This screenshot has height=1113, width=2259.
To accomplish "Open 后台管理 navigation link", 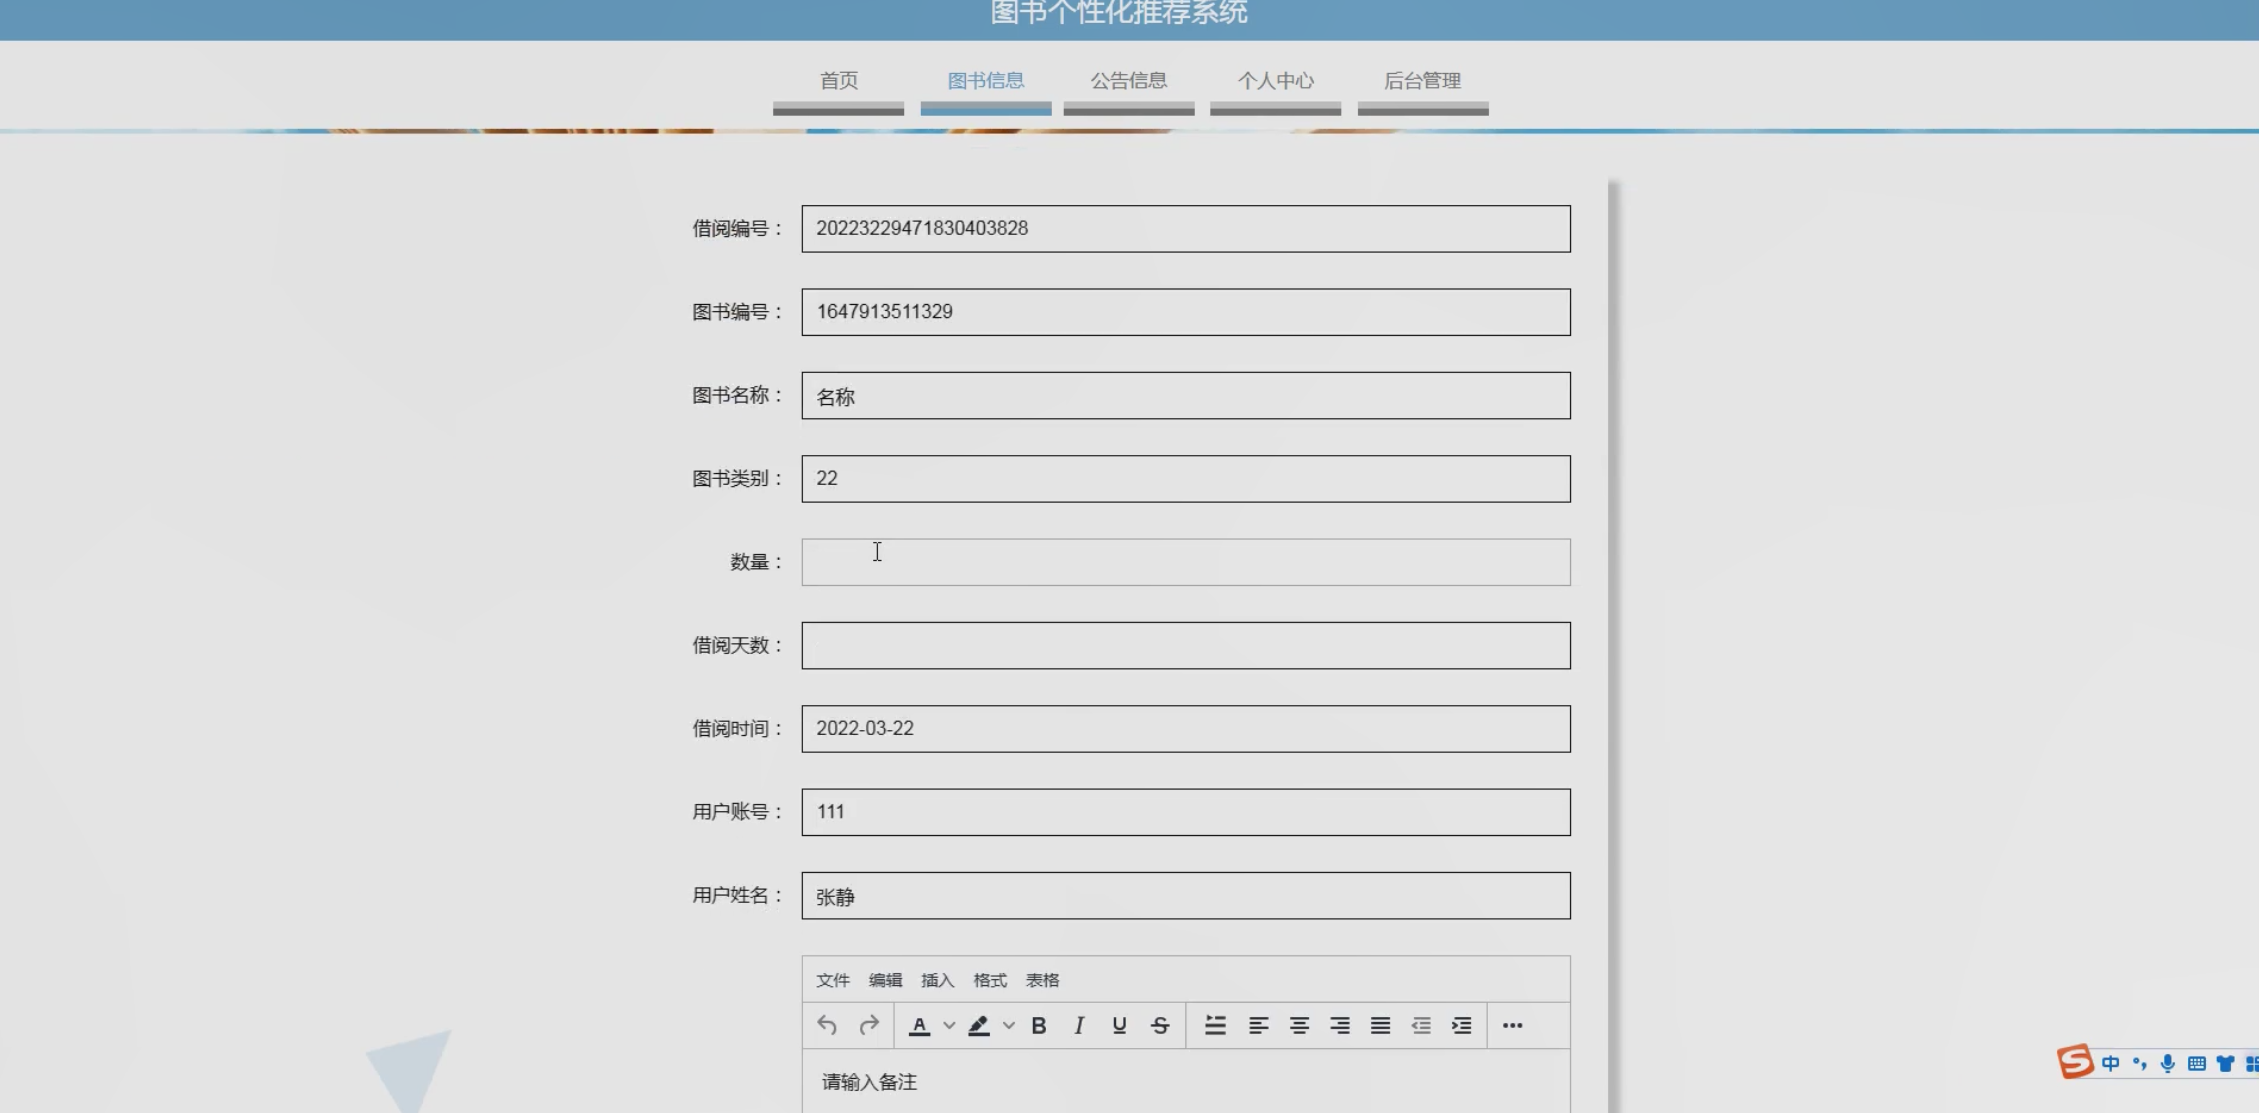I will [x=1422, y=81].
